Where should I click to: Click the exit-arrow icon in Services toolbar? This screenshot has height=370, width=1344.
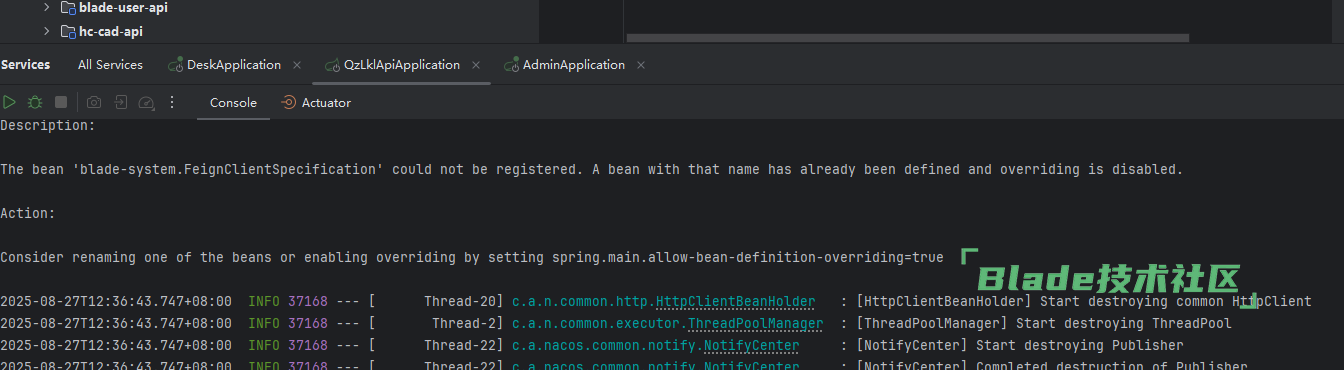[x=120, y=102]
